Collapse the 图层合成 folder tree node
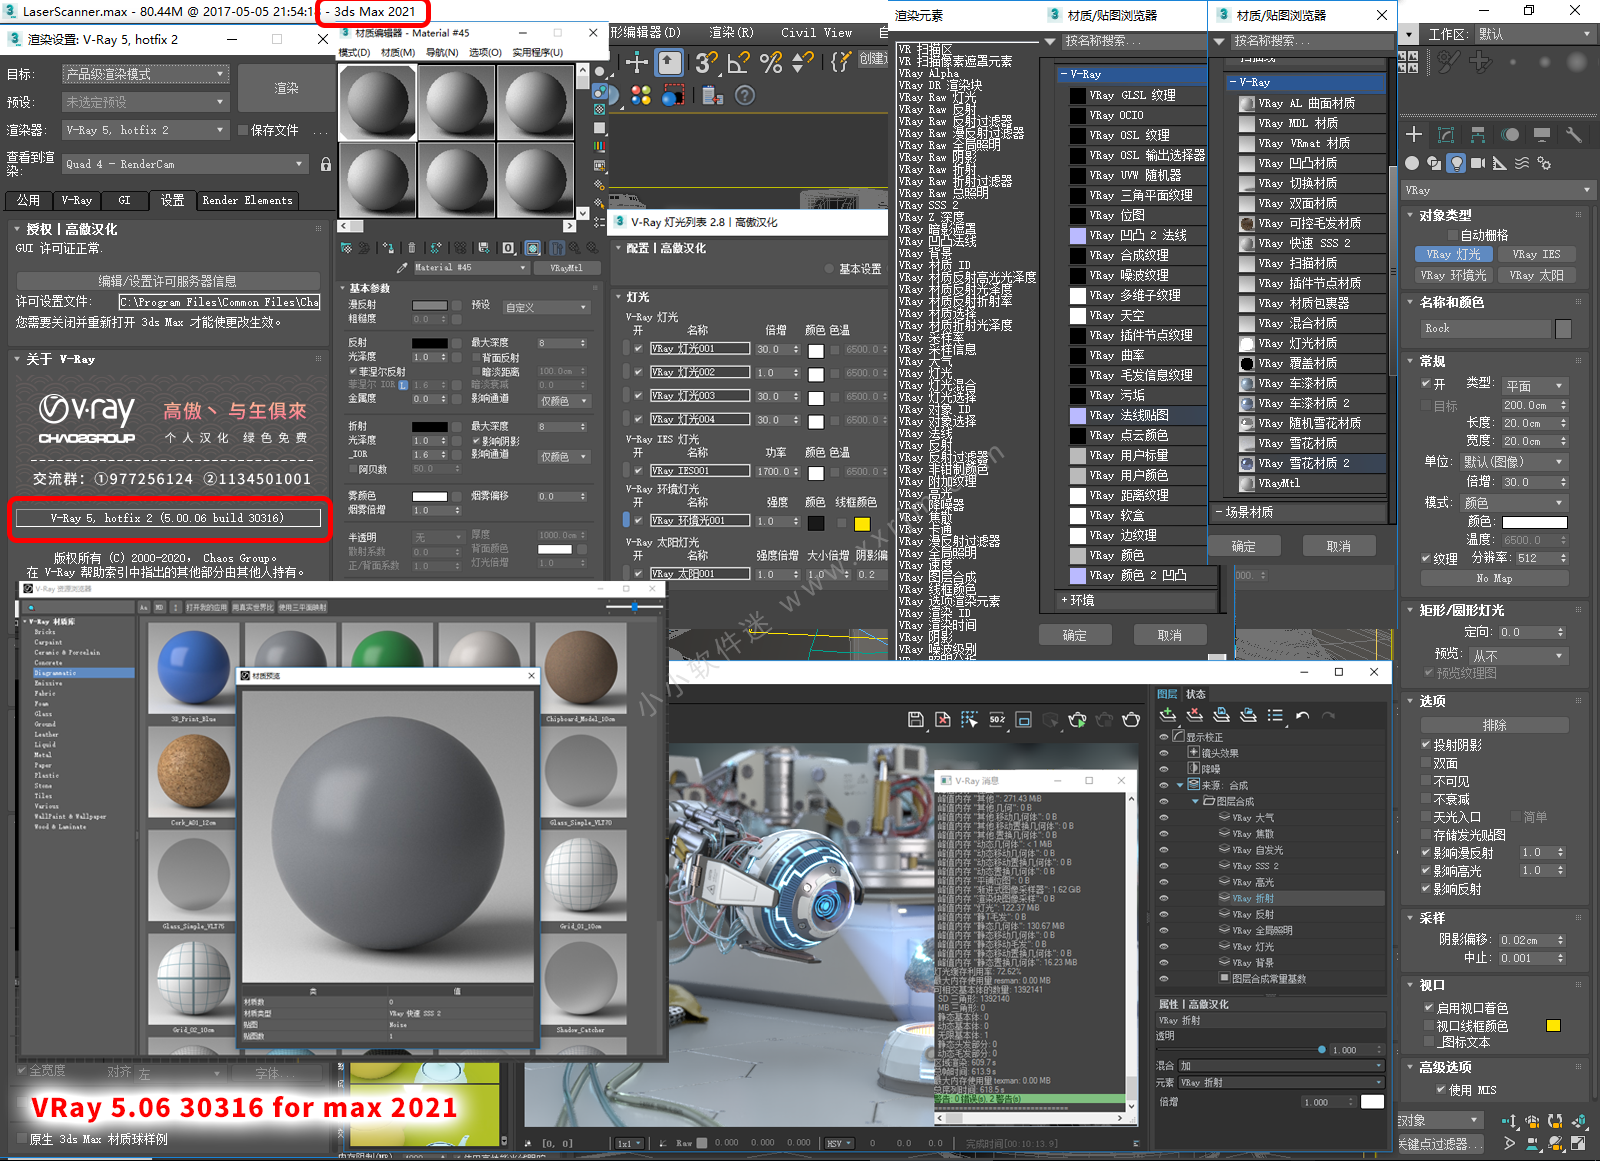The height and width of the screenshot is (1161, 1600). (1195, 801)
